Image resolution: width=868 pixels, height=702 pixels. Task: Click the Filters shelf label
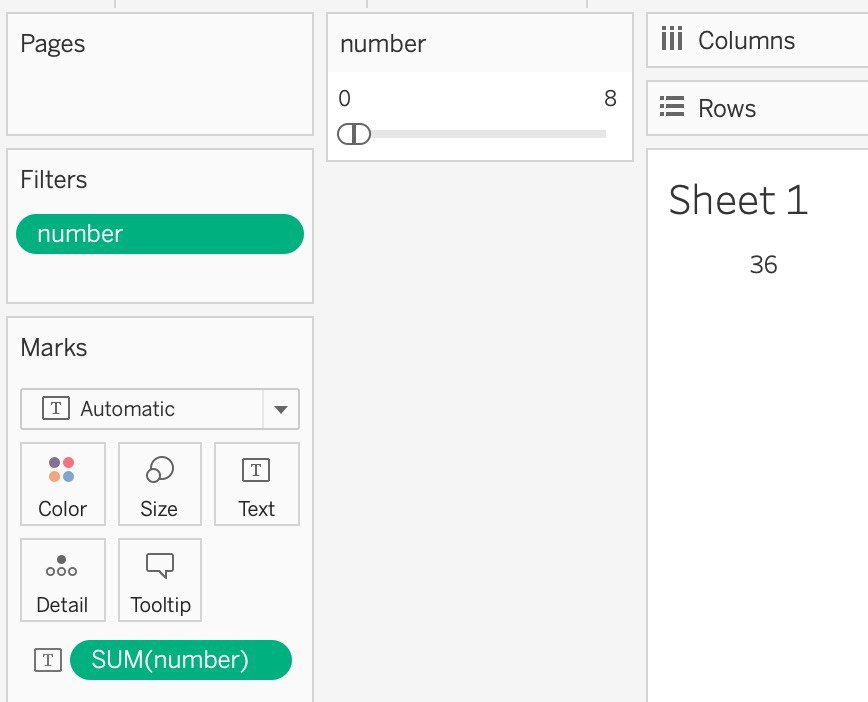click(54, 180)
